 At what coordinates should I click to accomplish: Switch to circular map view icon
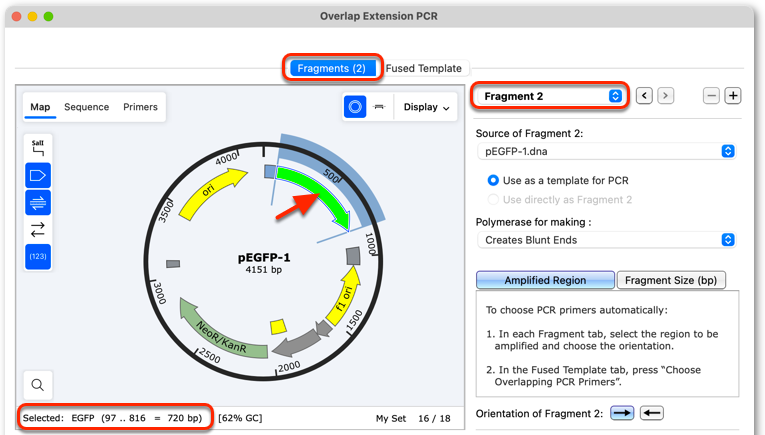pos(355,106)
